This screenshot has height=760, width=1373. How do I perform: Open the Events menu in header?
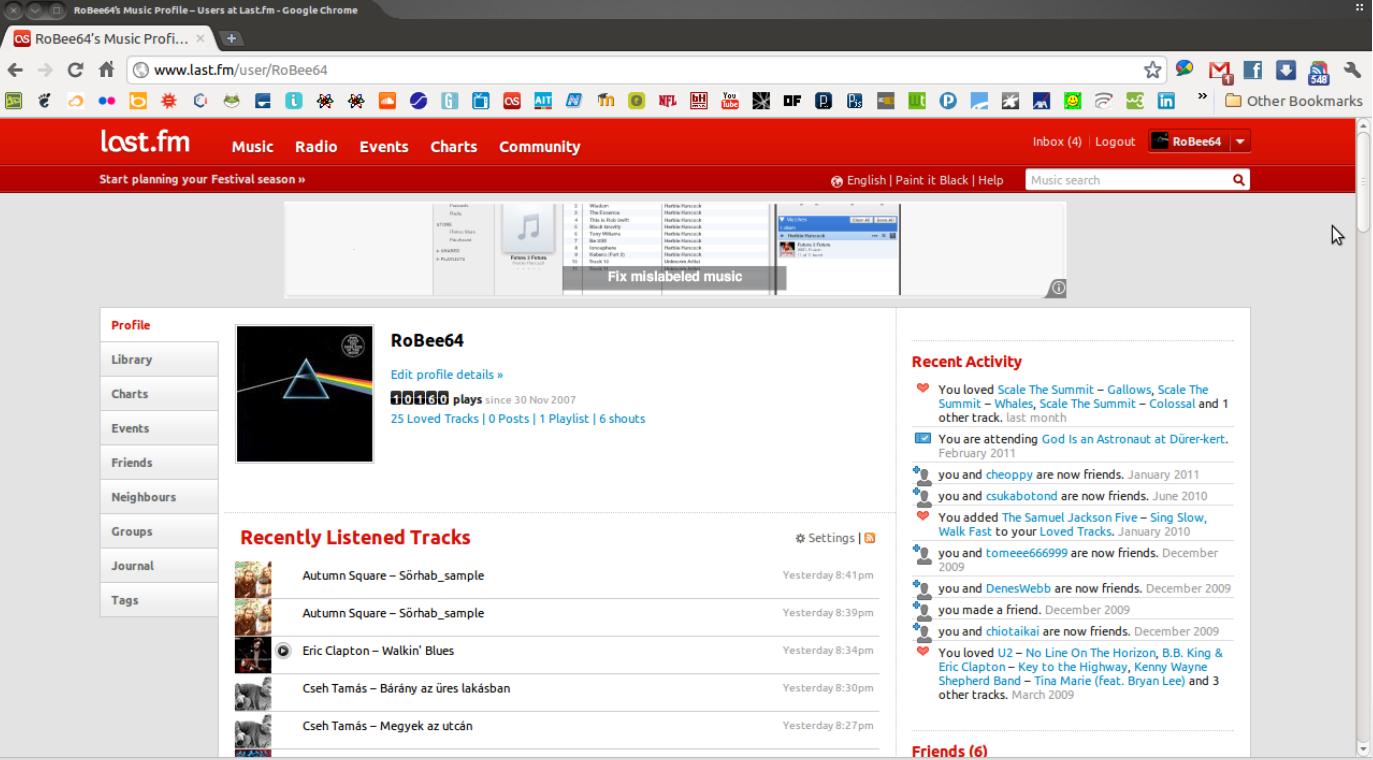[x=384, y=146]
